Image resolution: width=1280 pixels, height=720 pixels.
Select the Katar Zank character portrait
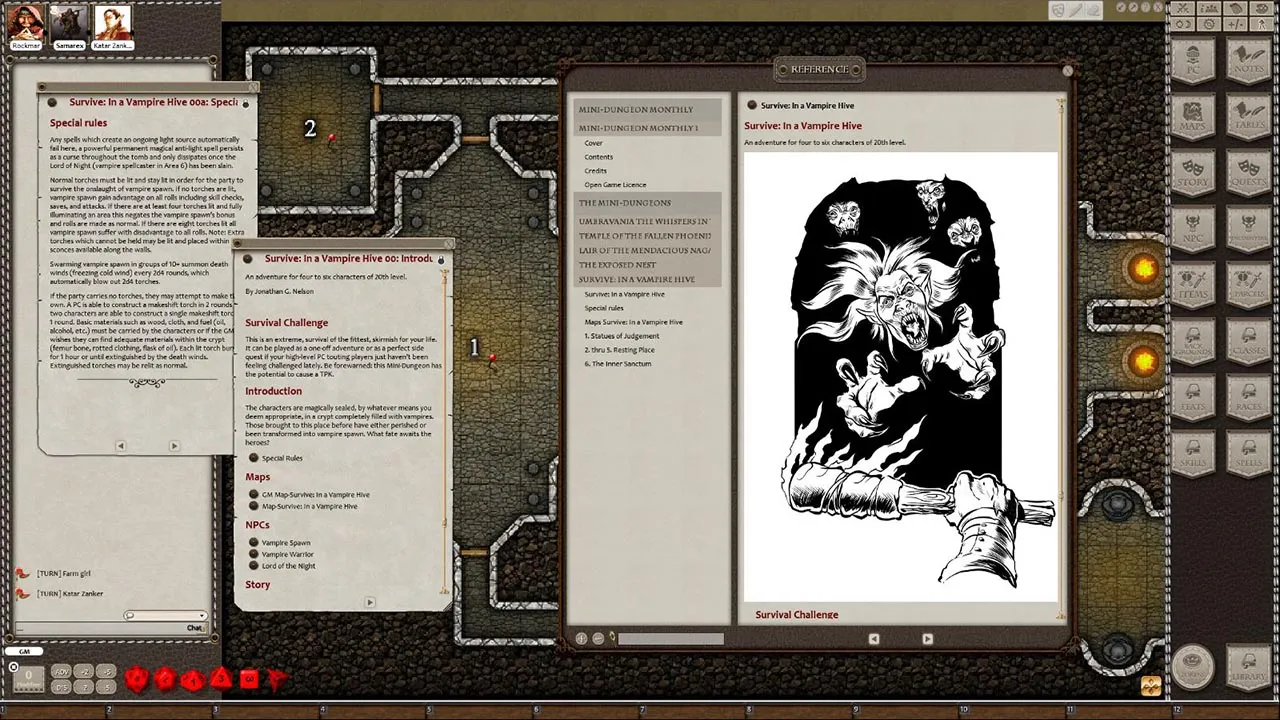pos(113,22)
